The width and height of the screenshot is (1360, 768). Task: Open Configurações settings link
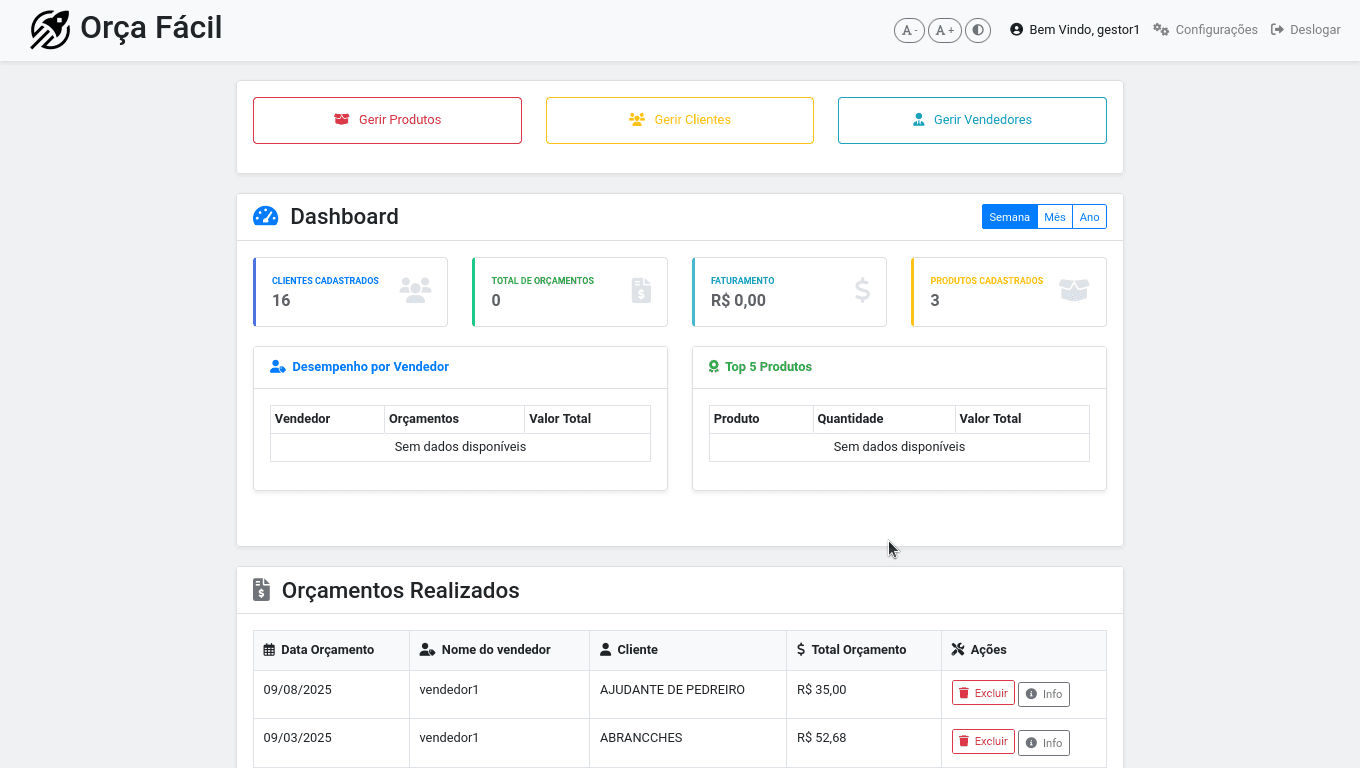[1205, 30]
